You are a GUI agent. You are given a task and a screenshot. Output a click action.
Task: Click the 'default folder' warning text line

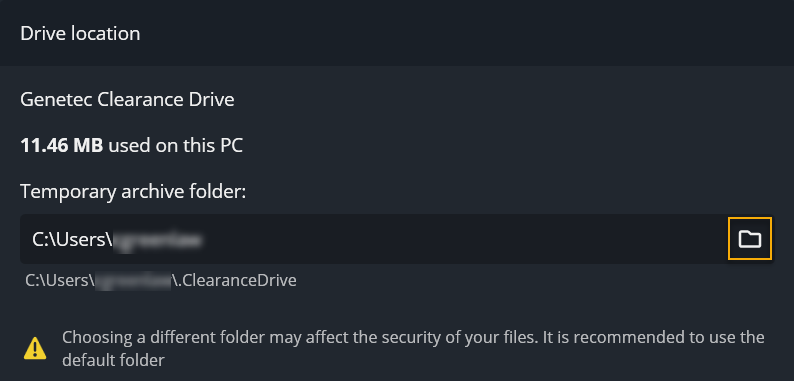pyautogui.click(x=113, y=360)
